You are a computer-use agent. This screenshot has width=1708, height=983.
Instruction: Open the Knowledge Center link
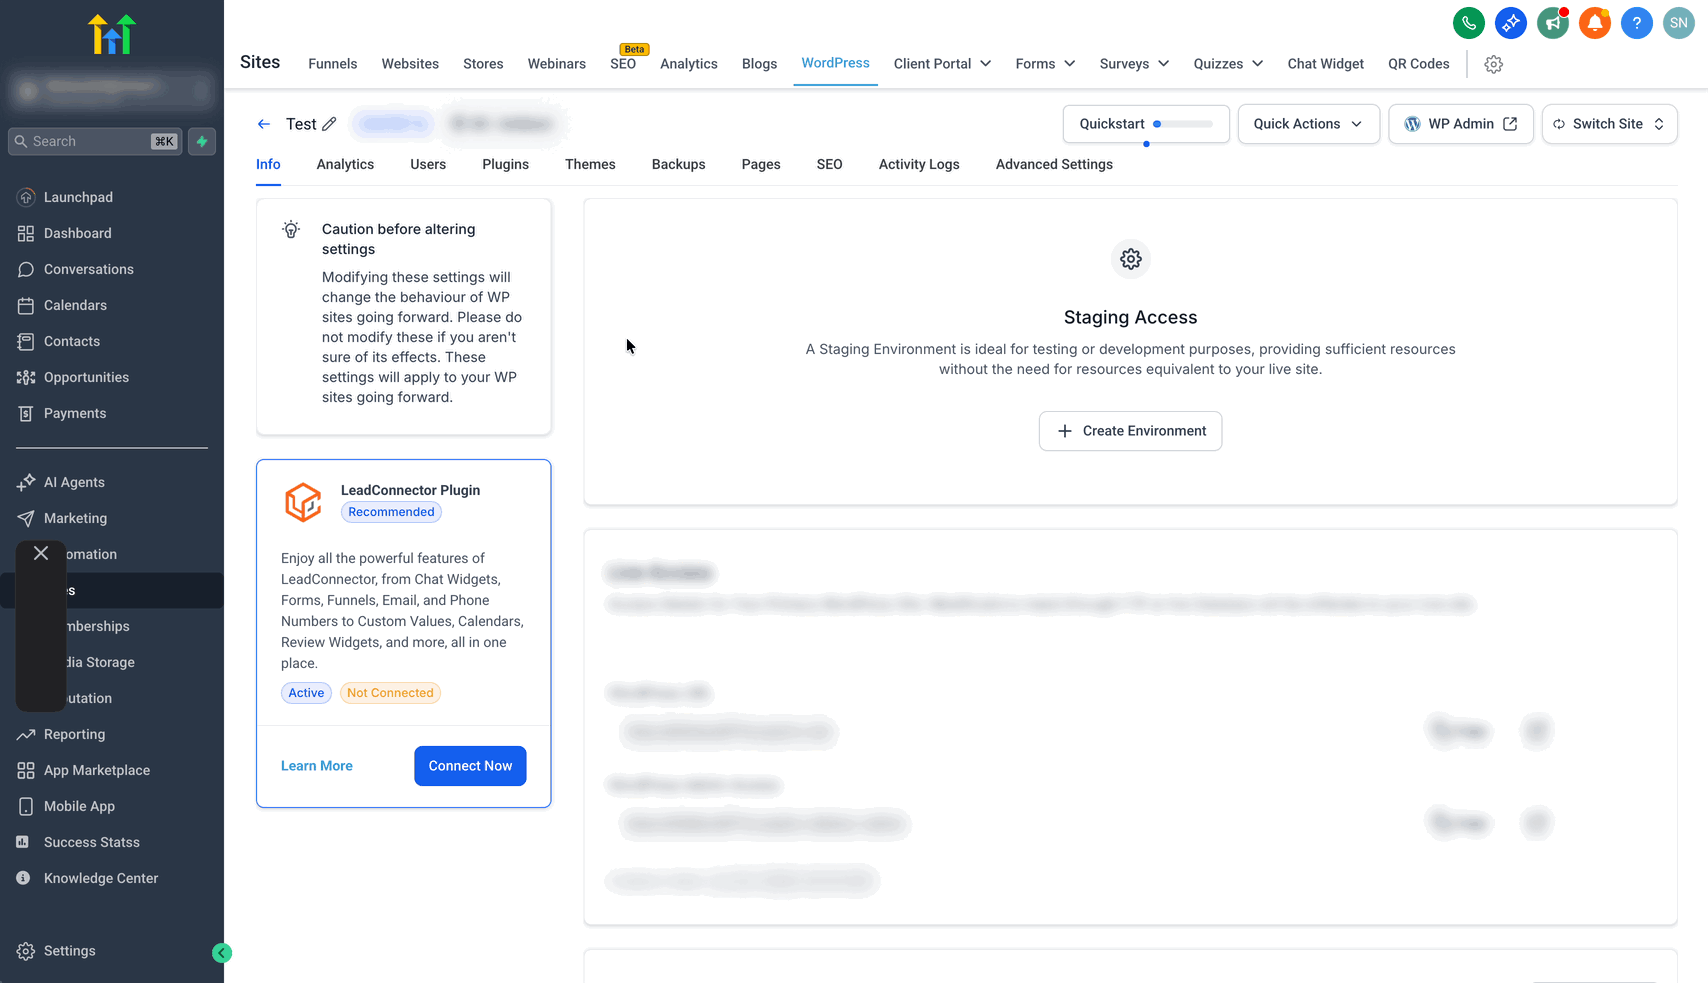point(101,879)
